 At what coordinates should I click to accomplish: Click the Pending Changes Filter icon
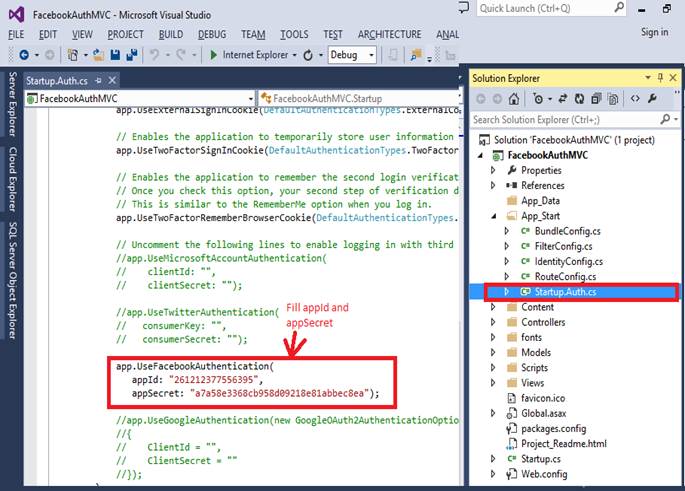[x=538, y=99]
